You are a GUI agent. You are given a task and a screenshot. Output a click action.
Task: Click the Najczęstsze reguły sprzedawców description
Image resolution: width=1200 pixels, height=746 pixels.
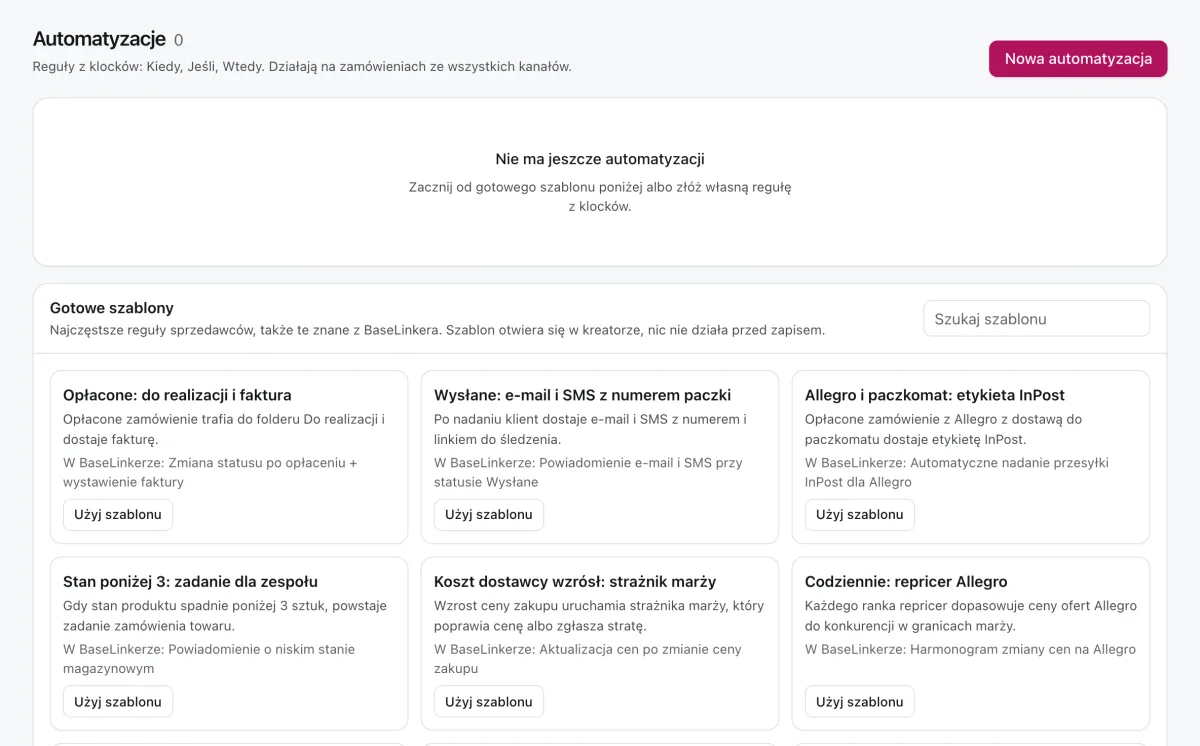coord(437,330)
